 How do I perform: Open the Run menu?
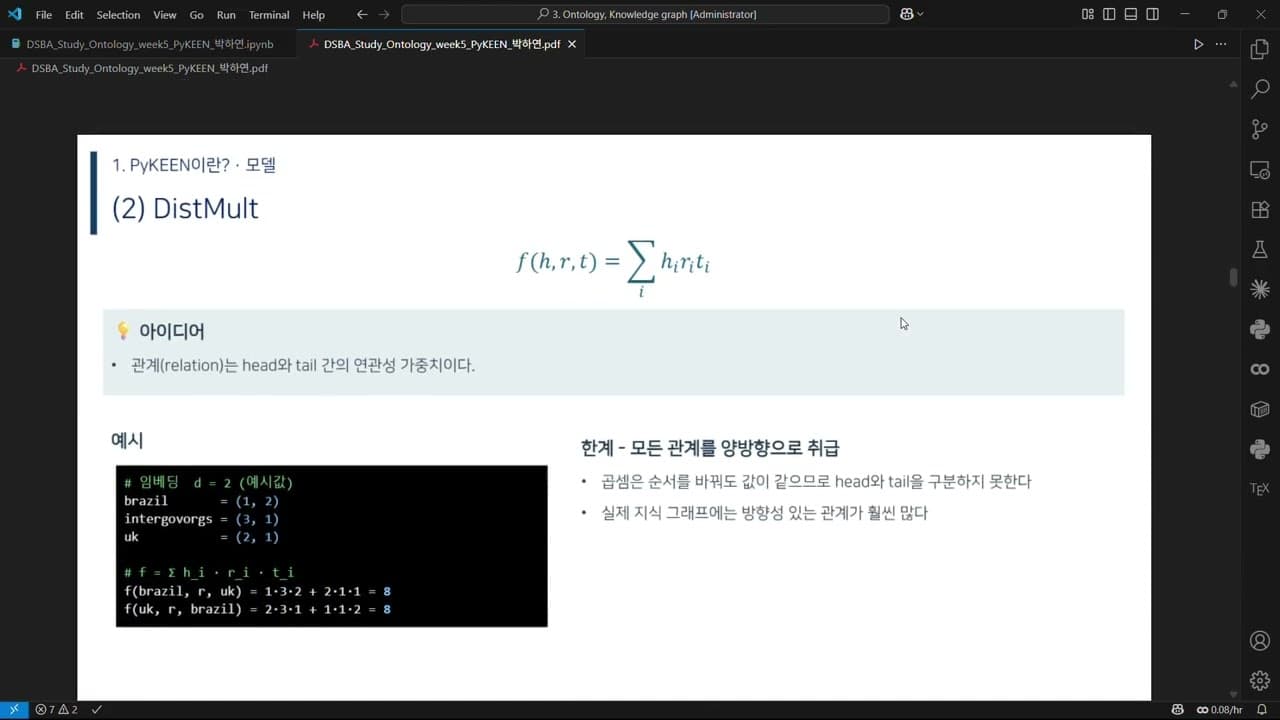[226, 15]
